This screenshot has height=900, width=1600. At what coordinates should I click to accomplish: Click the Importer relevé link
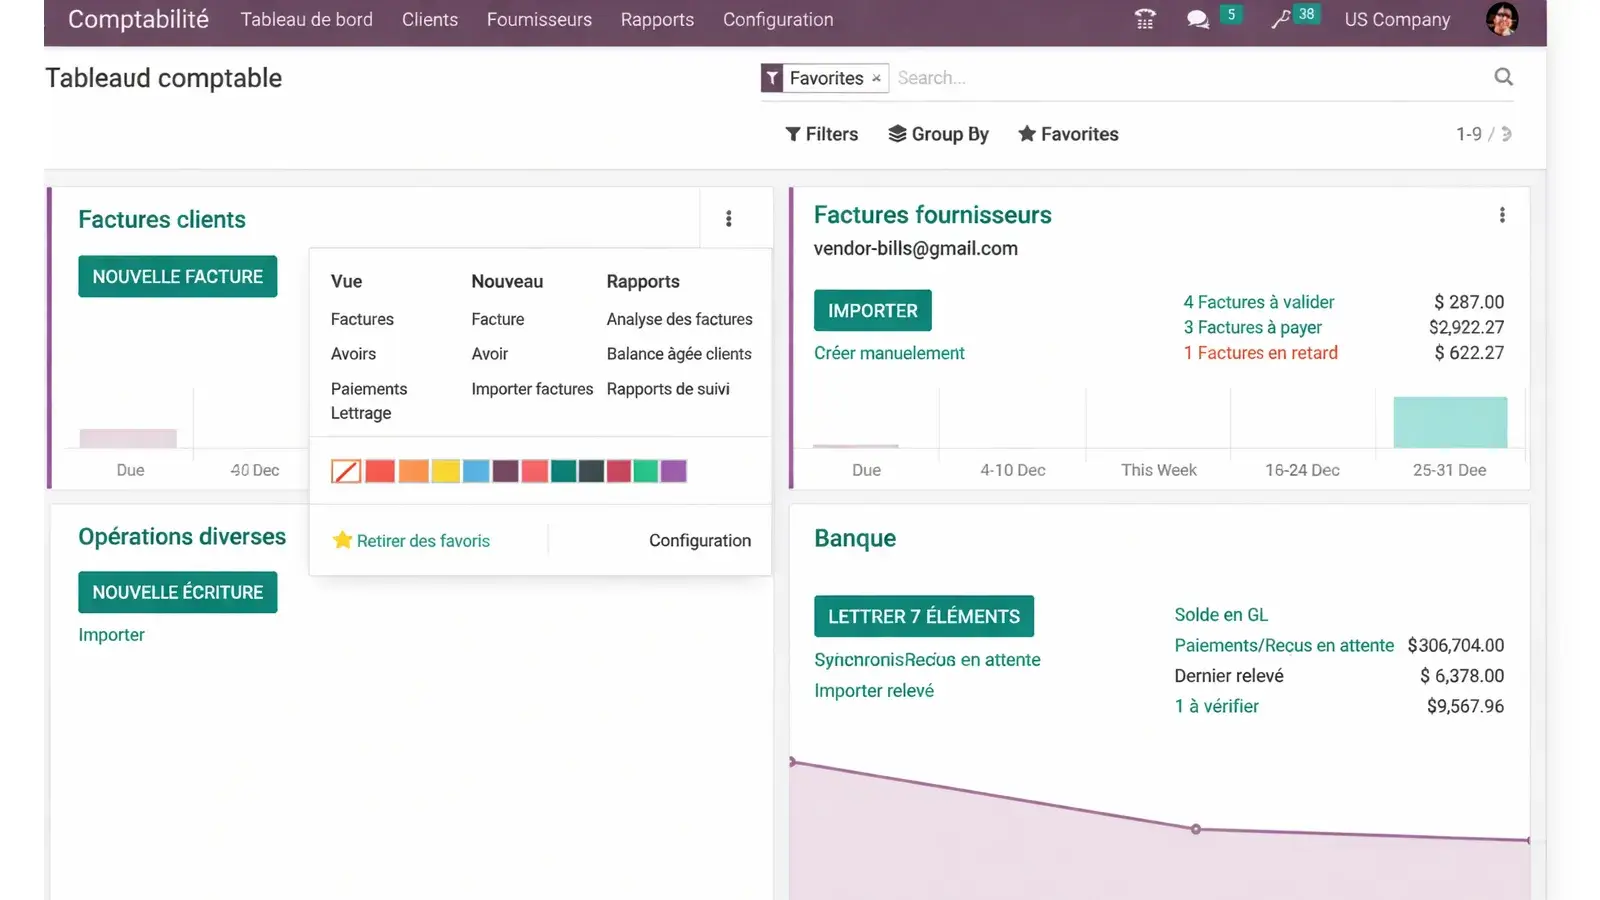coord(874,690)
